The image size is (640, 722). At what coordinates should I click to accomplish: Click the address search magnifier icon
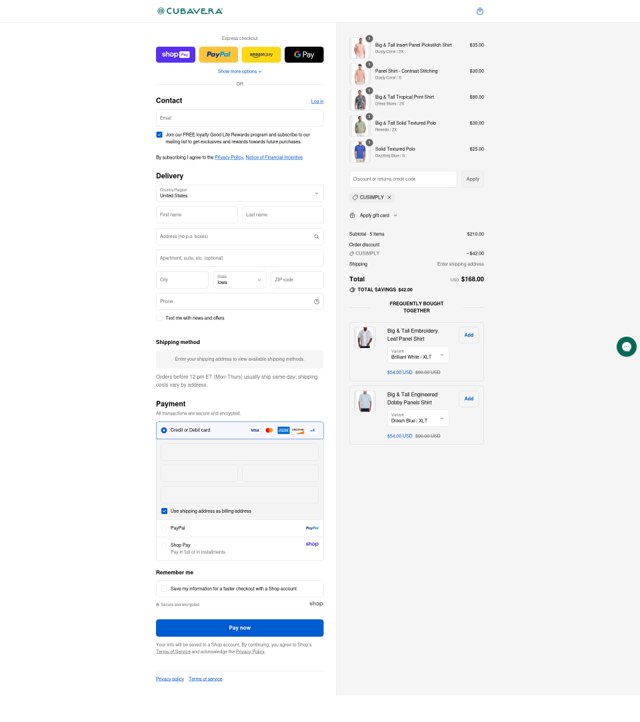[316, 237]
